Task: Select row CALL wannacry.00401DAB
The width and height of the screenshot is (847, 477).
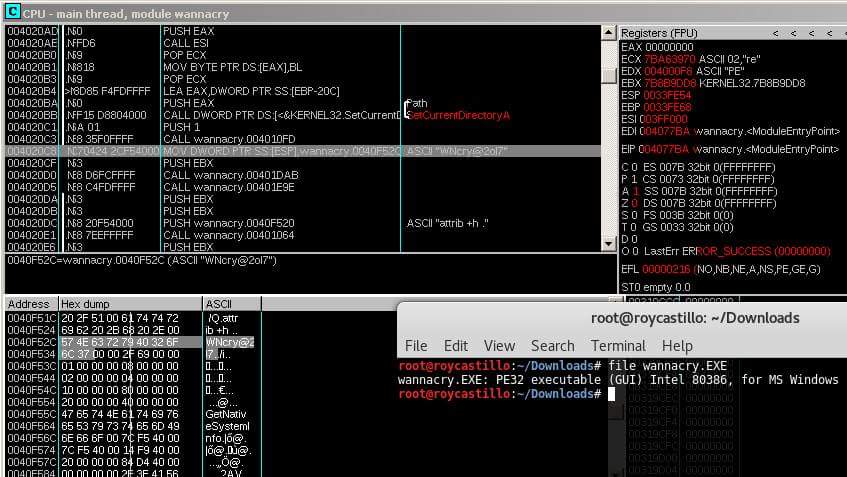Action: tap(302, 175)
